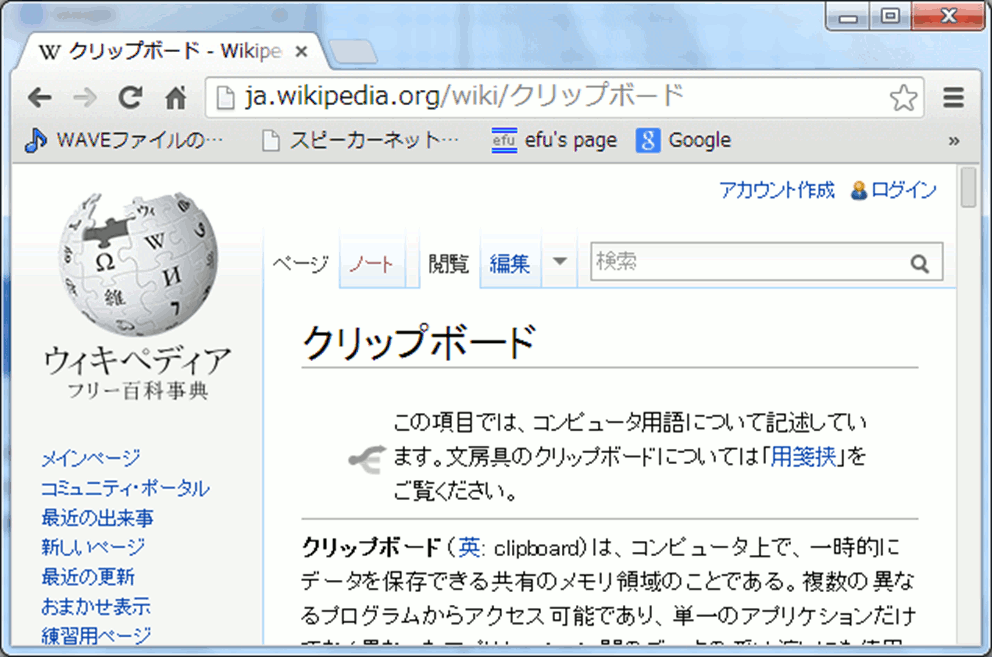Open the Chrome hamburger menu
The width and height of the screenshot is (992, 657).
click(953, 97)
